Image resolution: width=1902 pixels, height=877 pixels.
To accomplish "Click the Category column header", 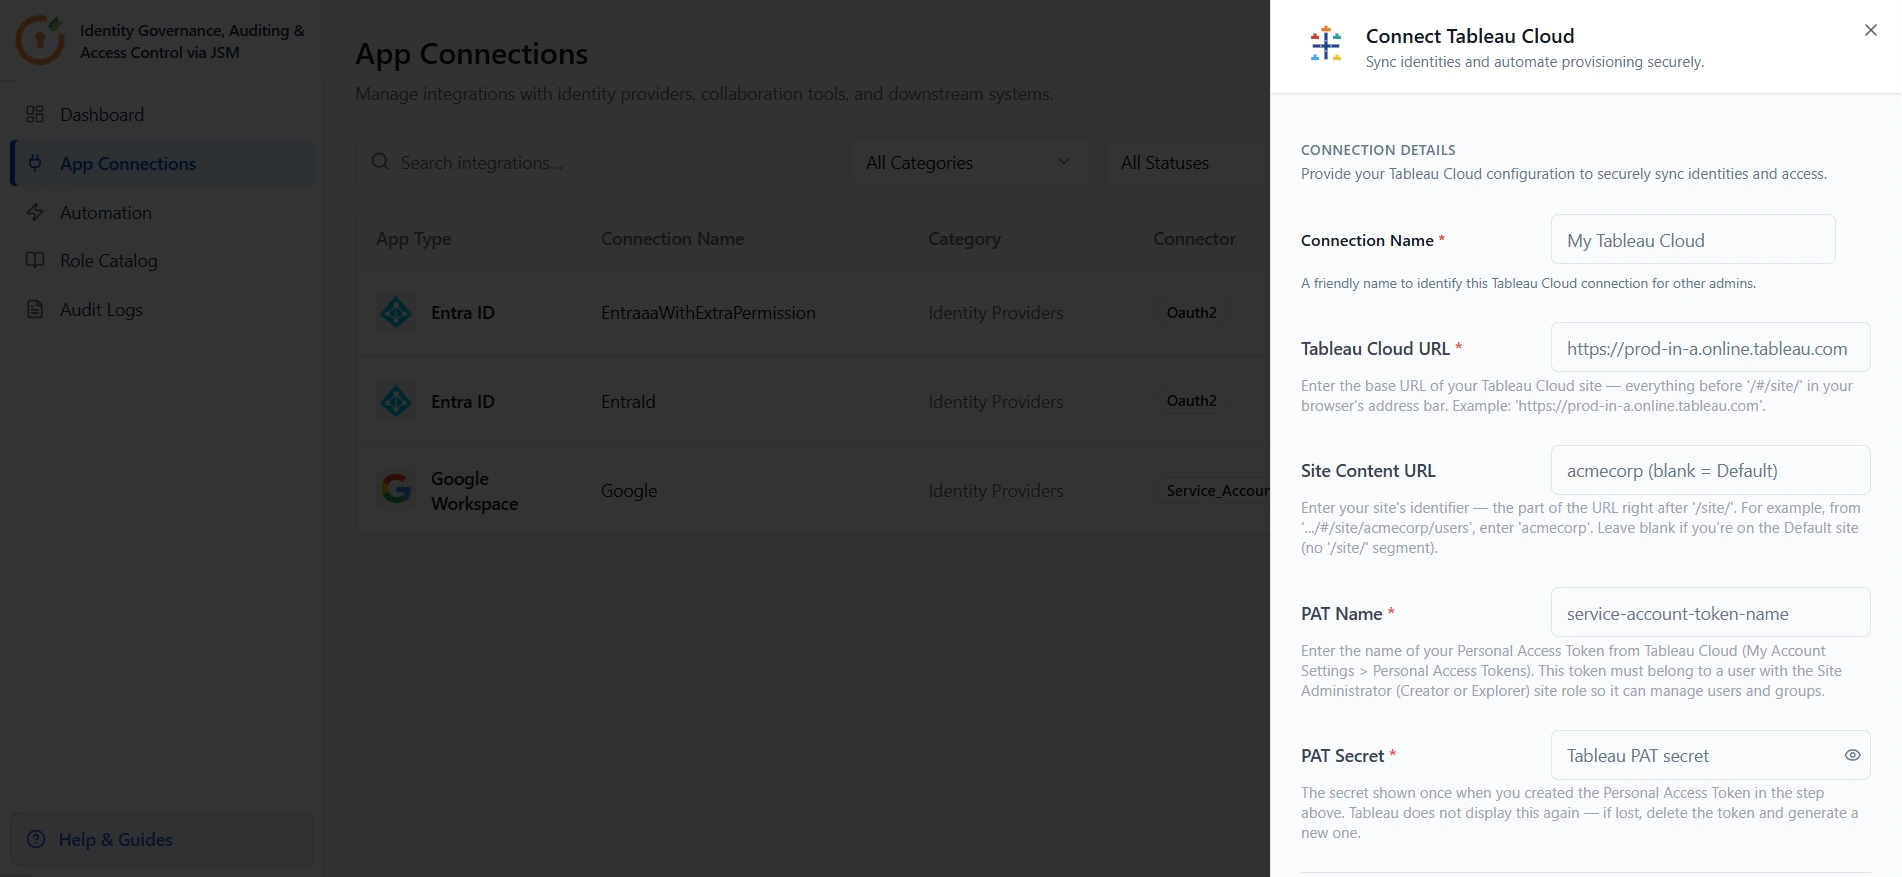I will tap(964, 238).
